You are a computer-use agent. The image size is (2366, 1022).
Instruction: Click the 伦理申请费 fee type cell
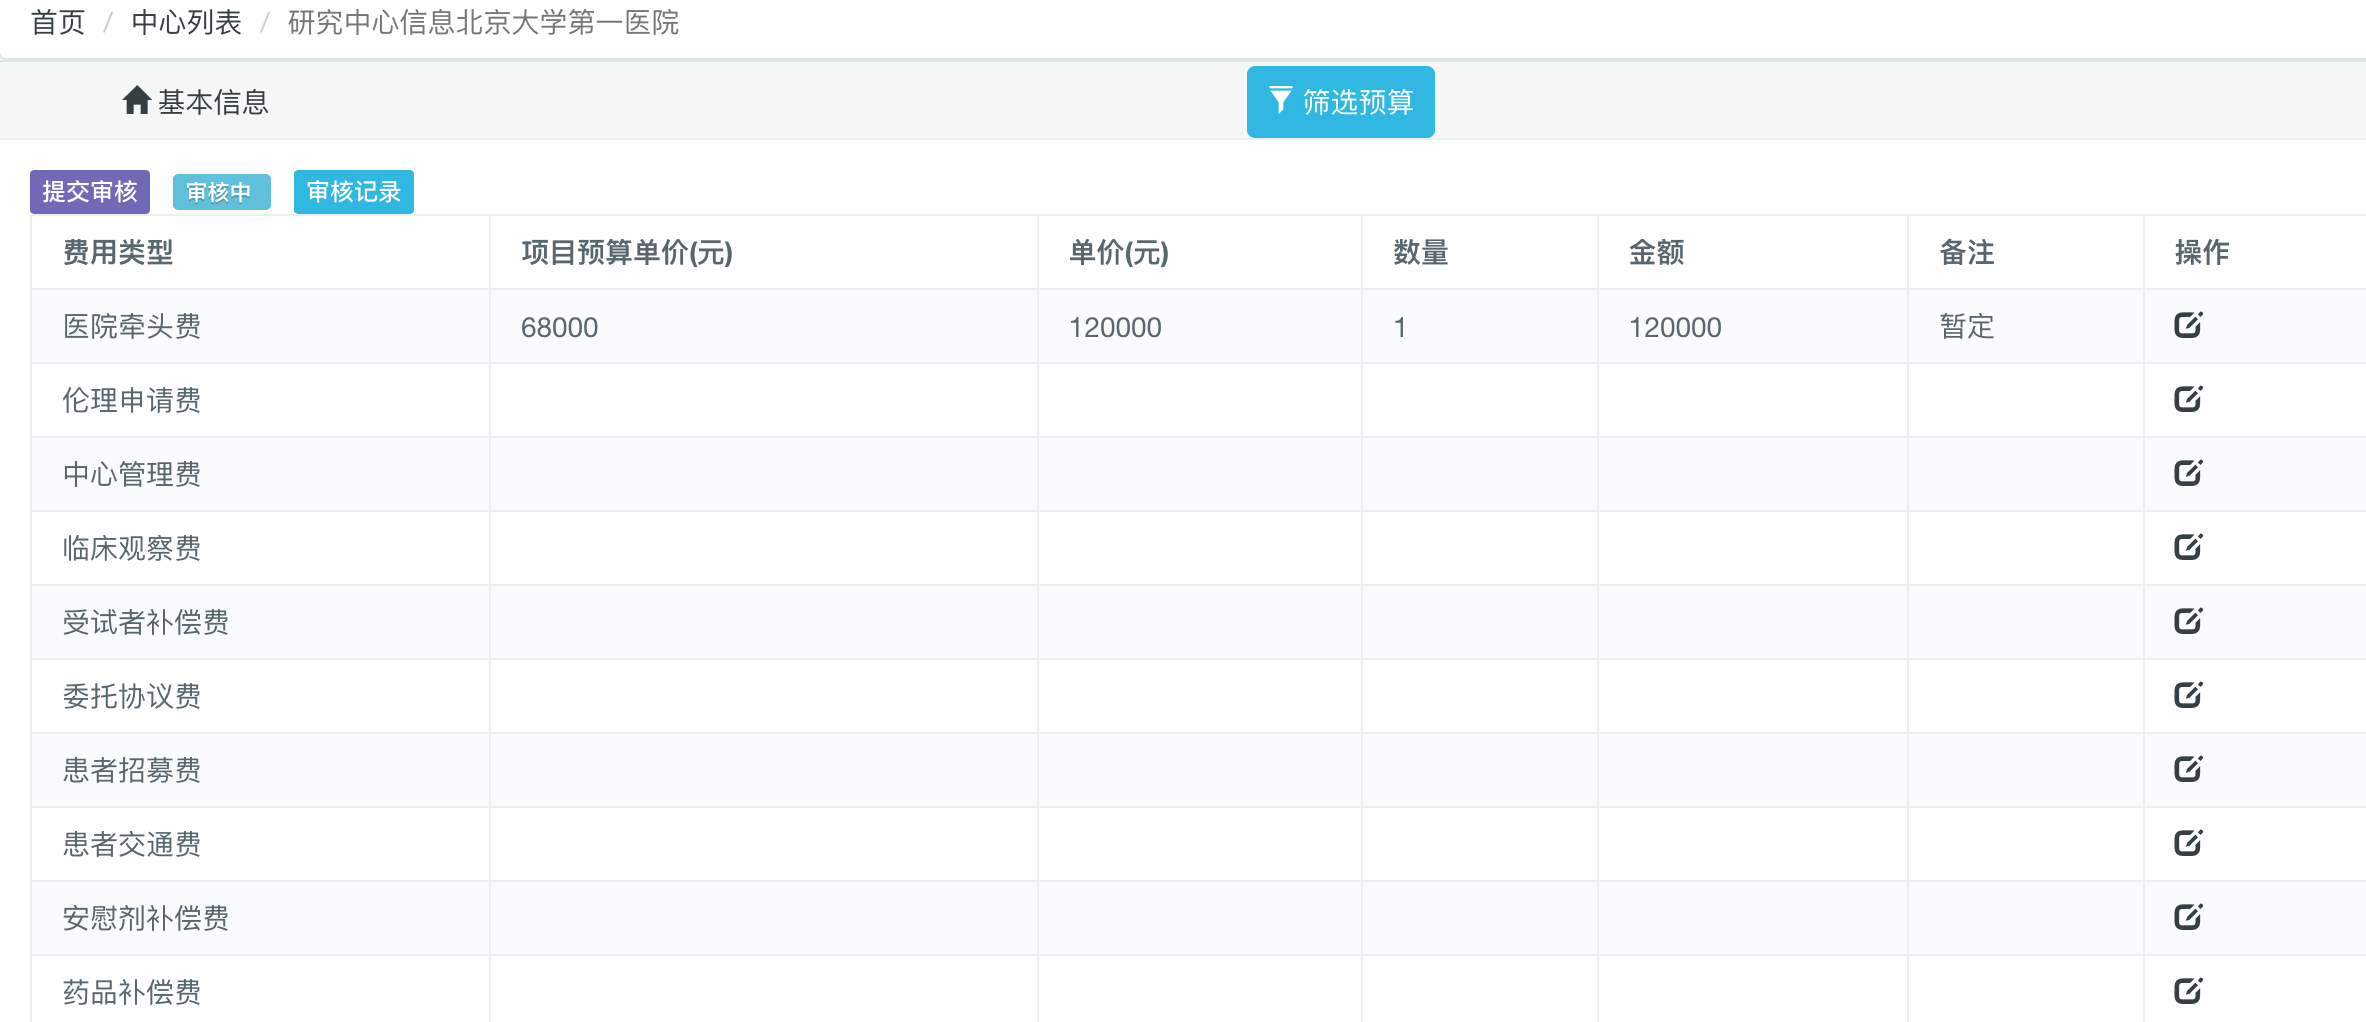click(260, 400)
